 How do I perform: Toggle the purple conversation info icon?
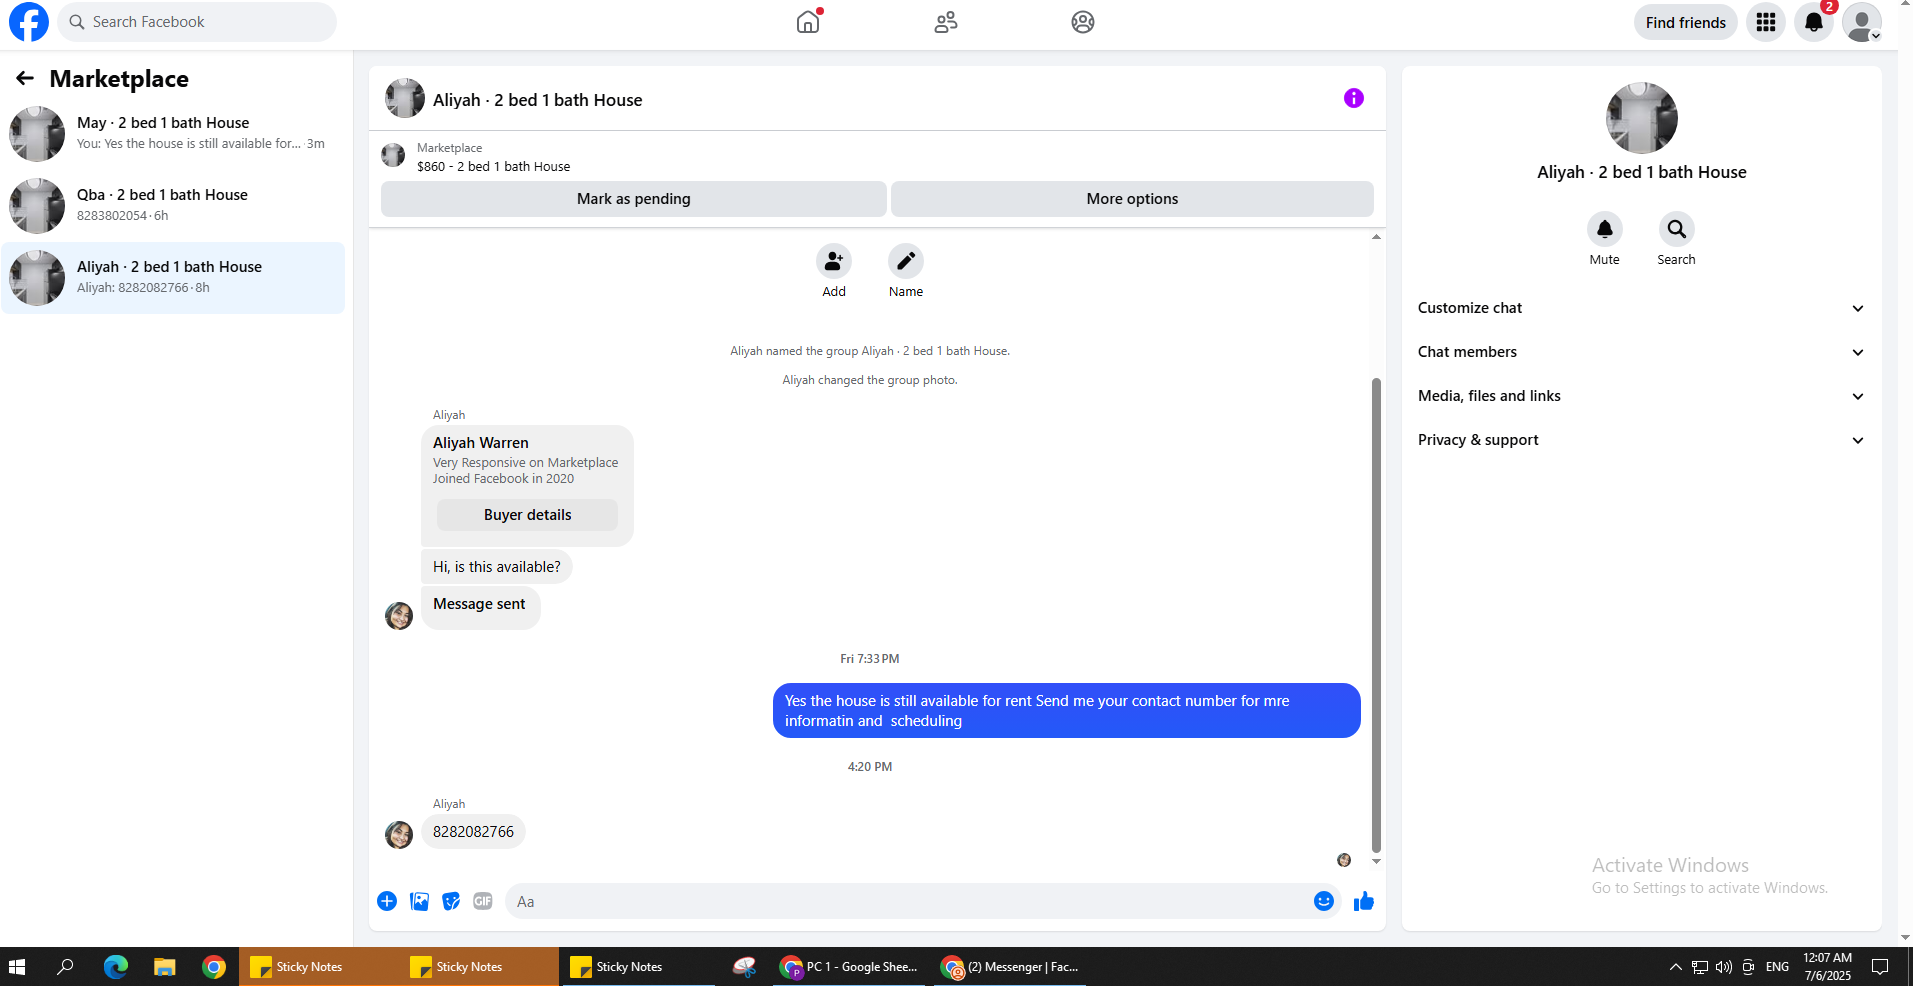(x=1354, y=98)
